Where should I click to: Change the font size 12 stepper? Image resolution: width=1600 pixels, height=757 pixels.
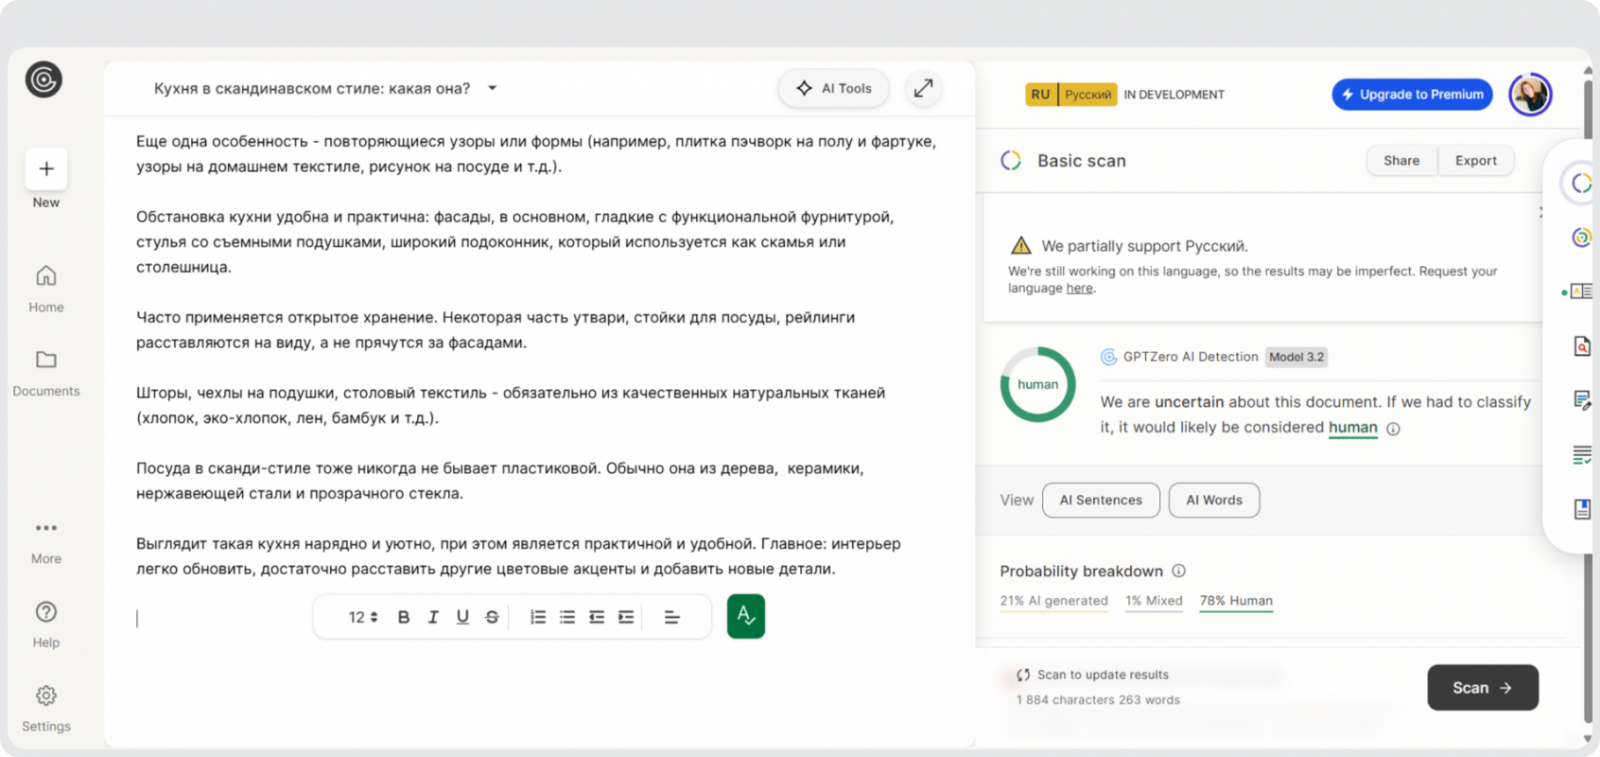pyautogui.click(x=363, y=617)
